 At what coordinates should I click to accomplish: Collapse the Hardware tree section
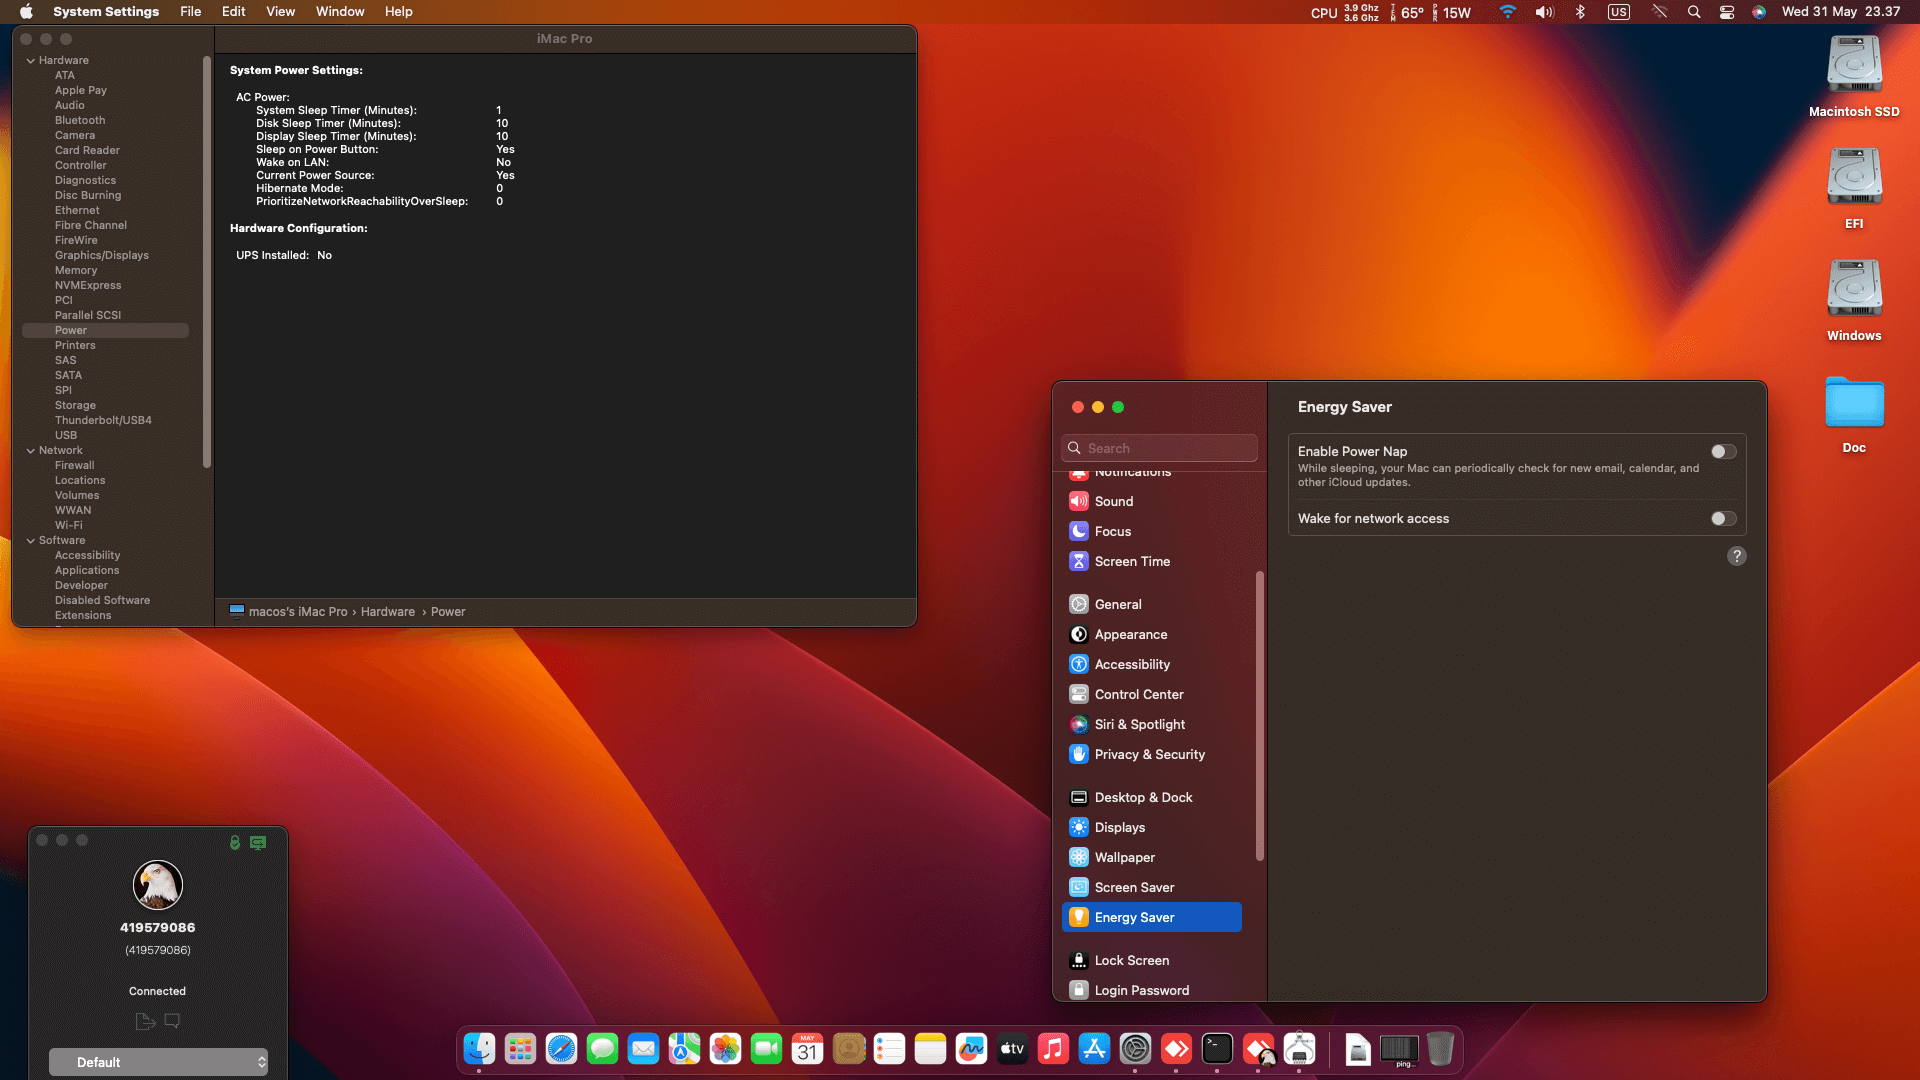coord(30,61)
